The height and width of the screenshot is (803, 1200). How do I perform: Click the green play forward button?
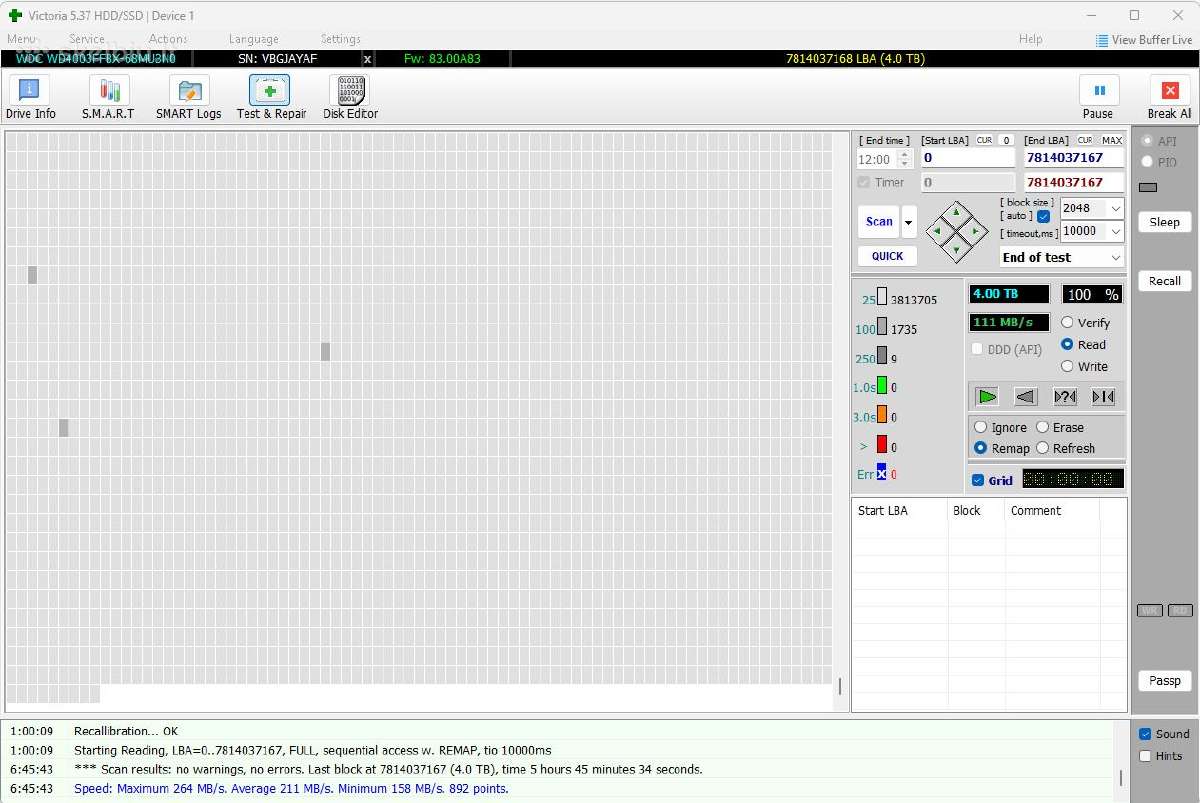987,397
